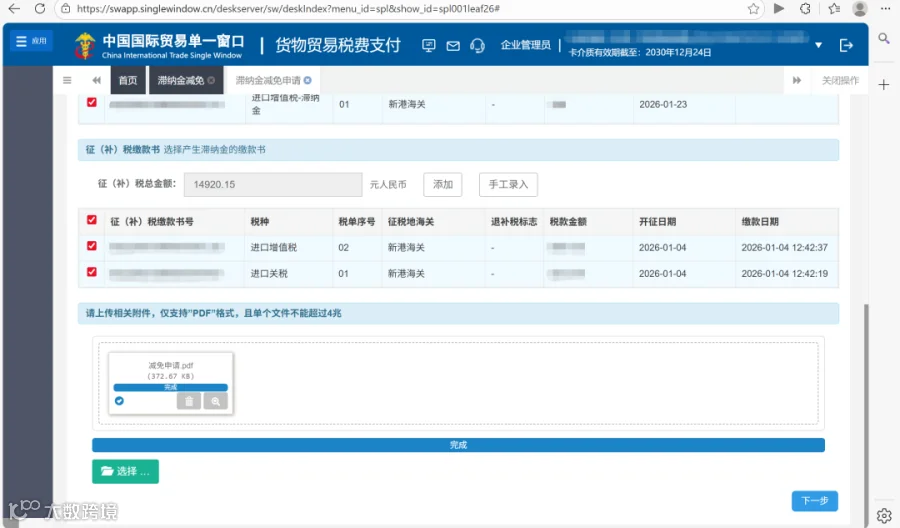Click the browser play-shaped toolbar icon

779,9
